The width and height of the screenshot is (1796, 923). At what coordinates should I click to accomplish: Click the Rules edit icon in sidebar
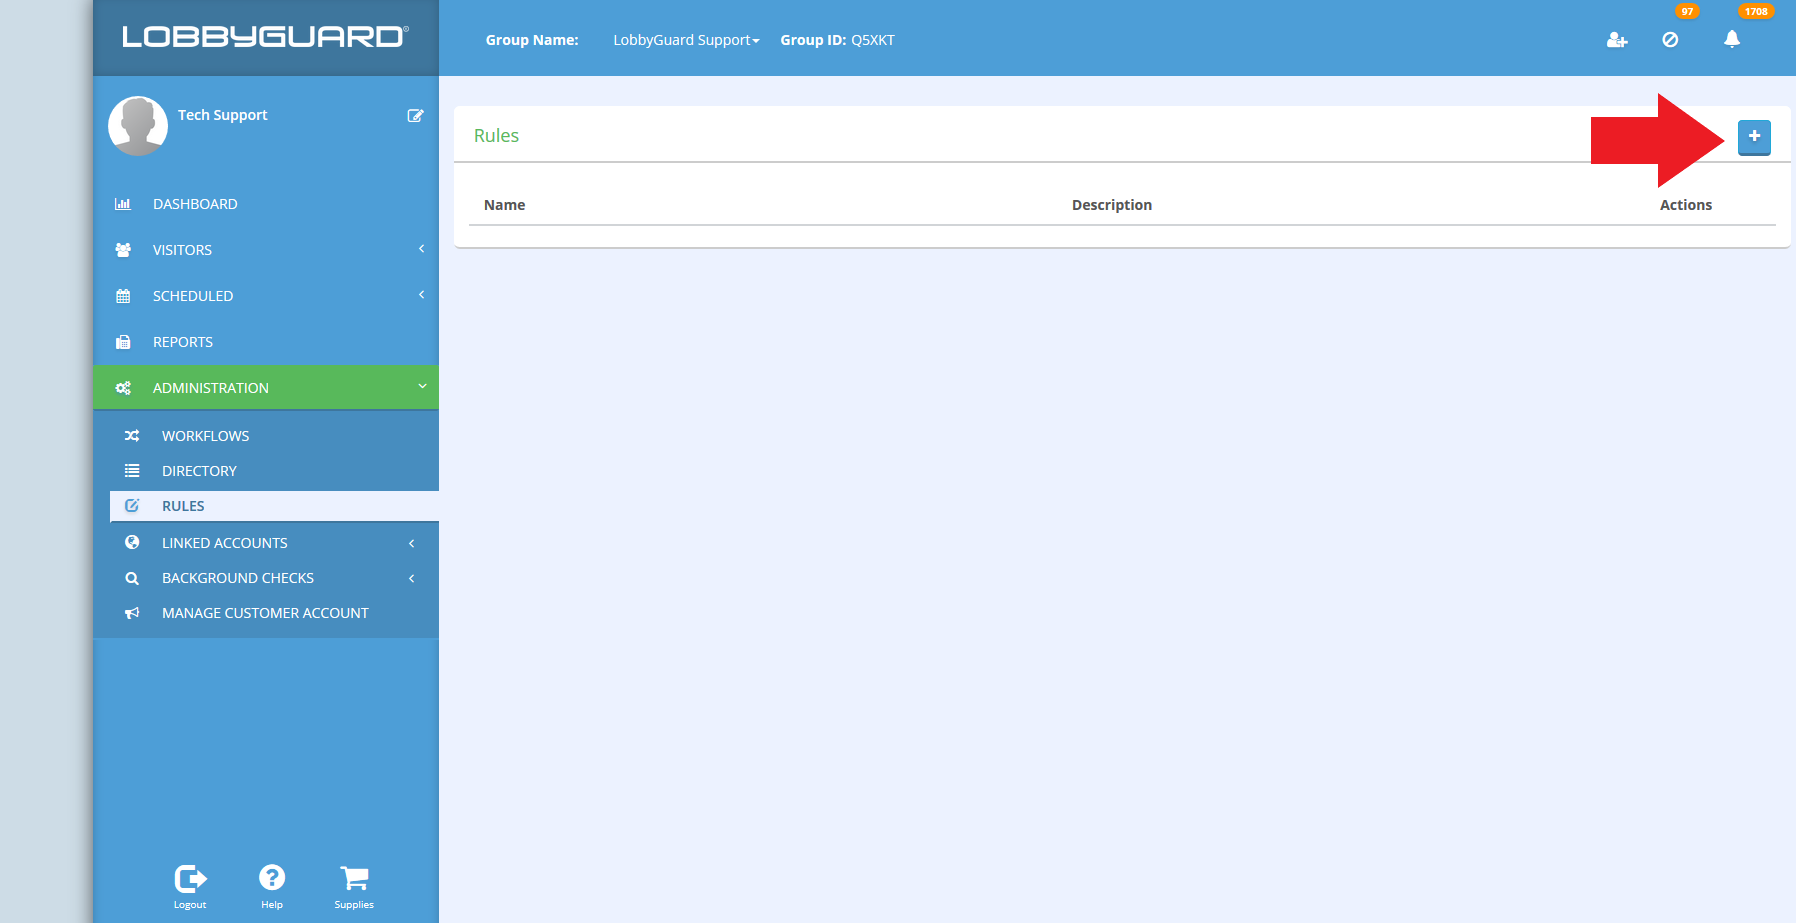tap(132, 506)
